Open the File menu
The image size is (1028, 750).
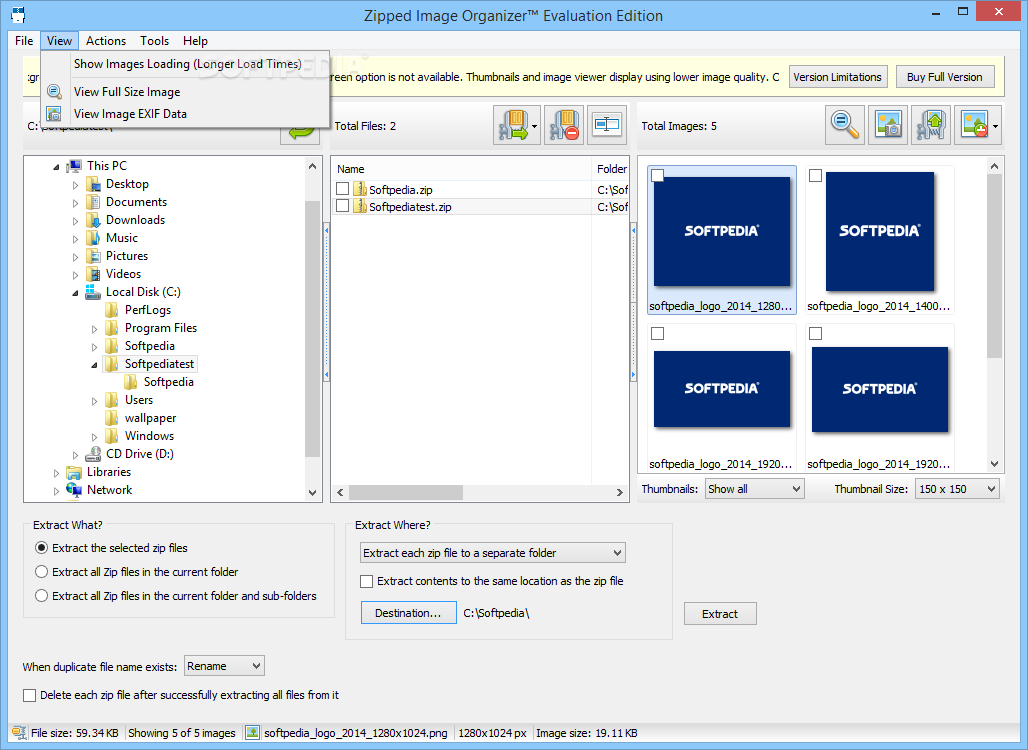(x=24, y=41)
